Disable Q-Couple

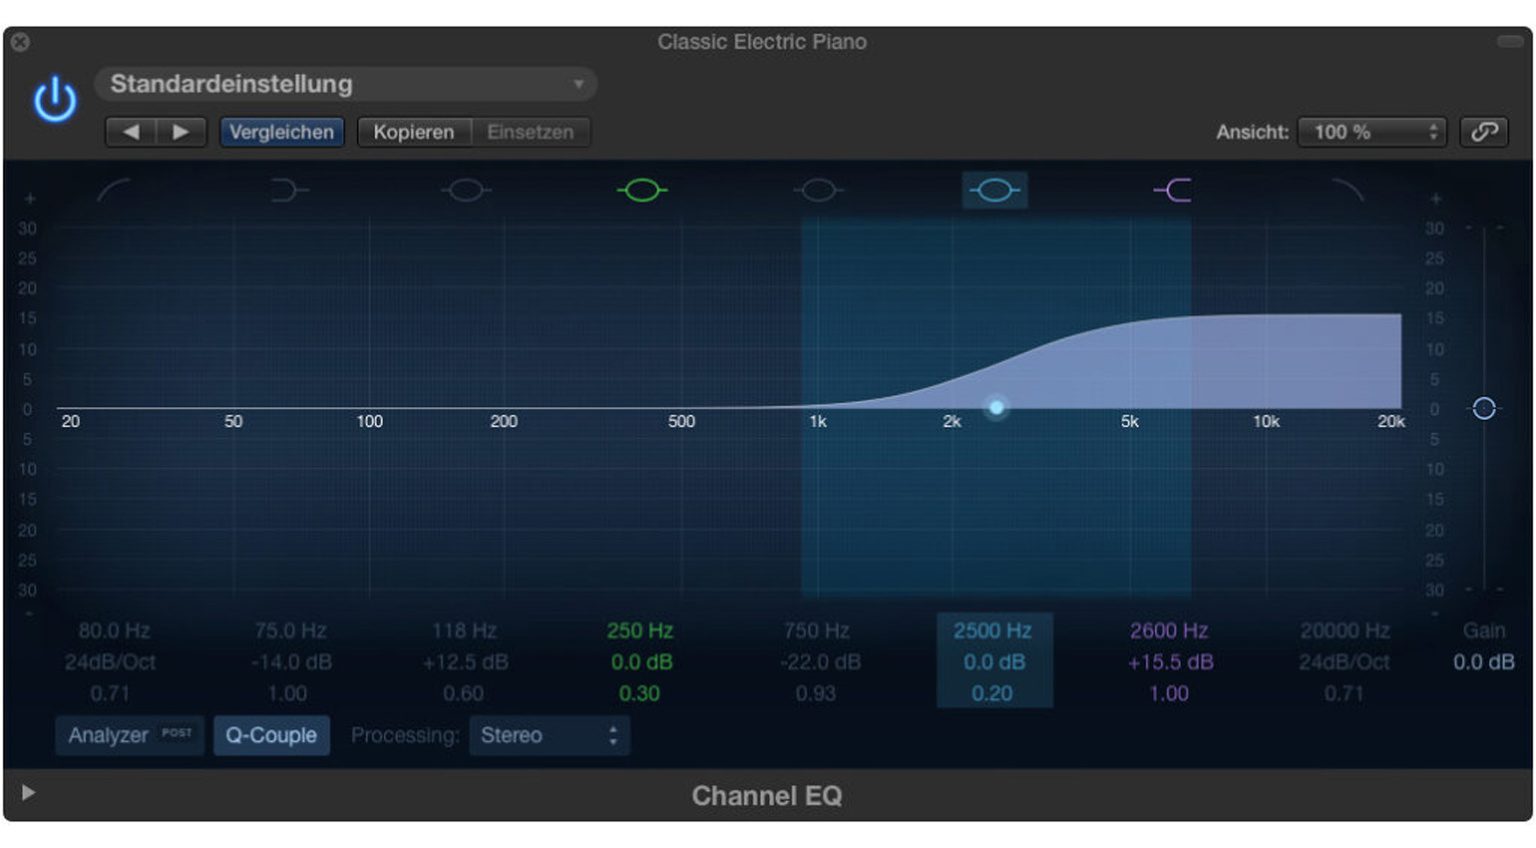click(x=271, y=735)
